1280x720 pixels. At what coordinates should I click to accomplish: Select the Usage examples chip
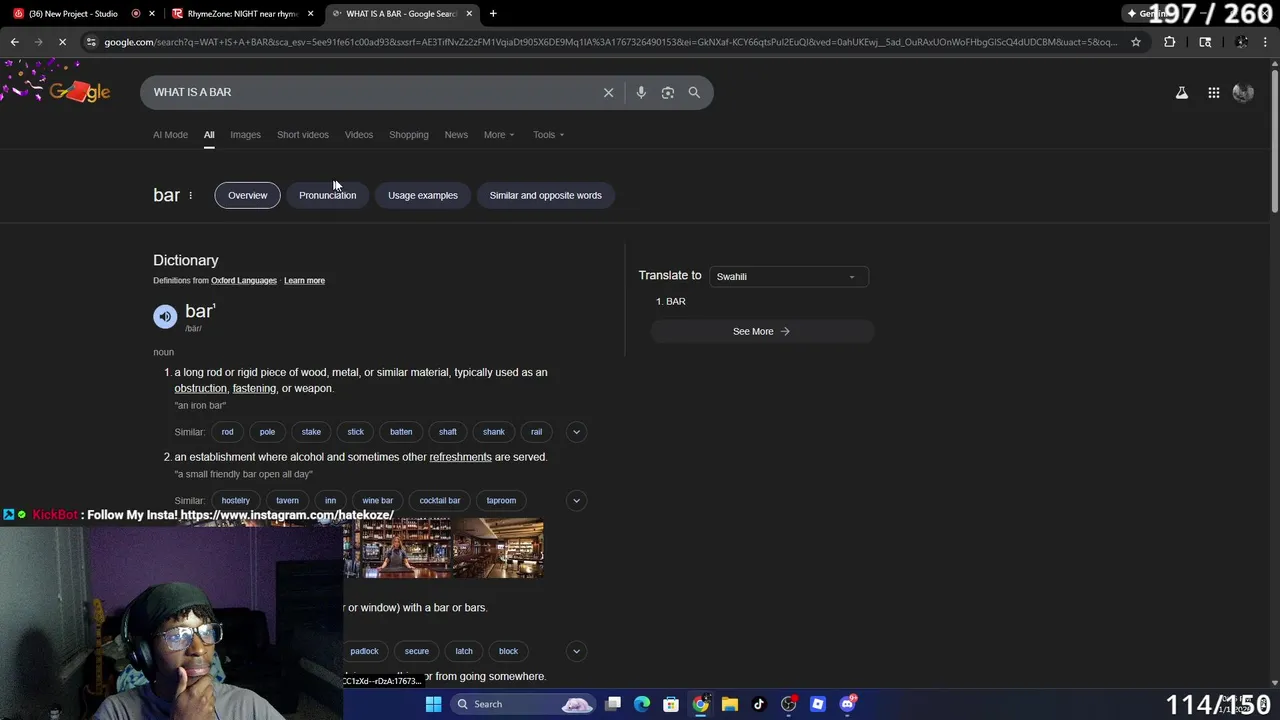(x=423, y=195)
